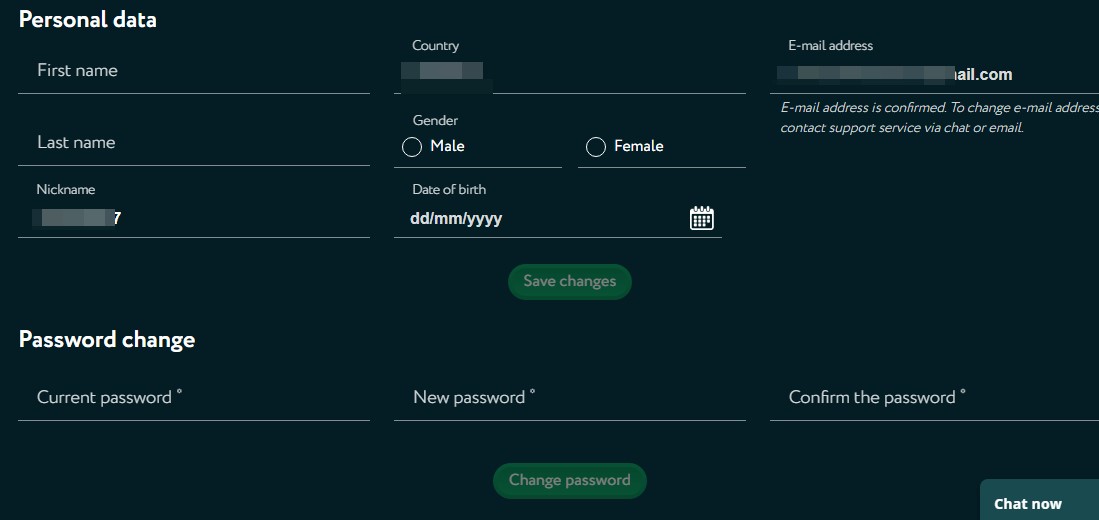Click the New password field
This screenshot has width=1099, height=520.
570,398
